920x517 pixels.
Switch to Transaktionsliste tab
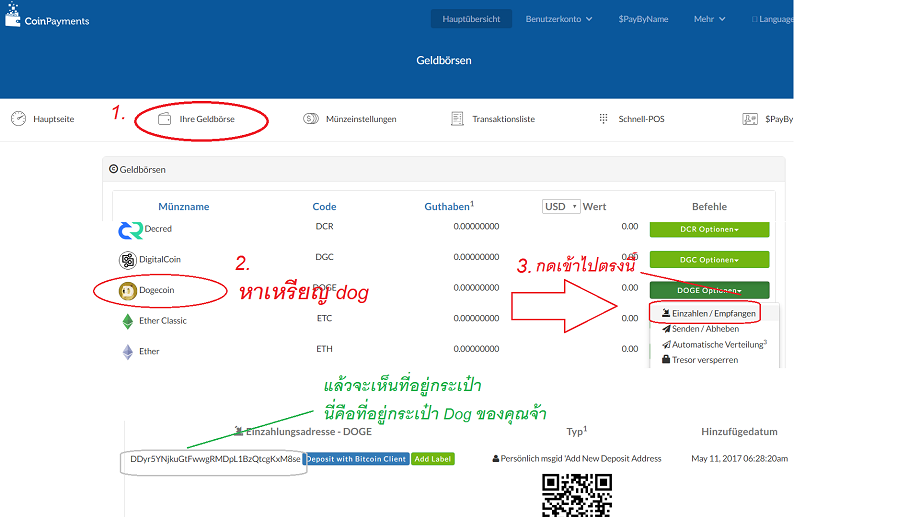coord(493,119)
